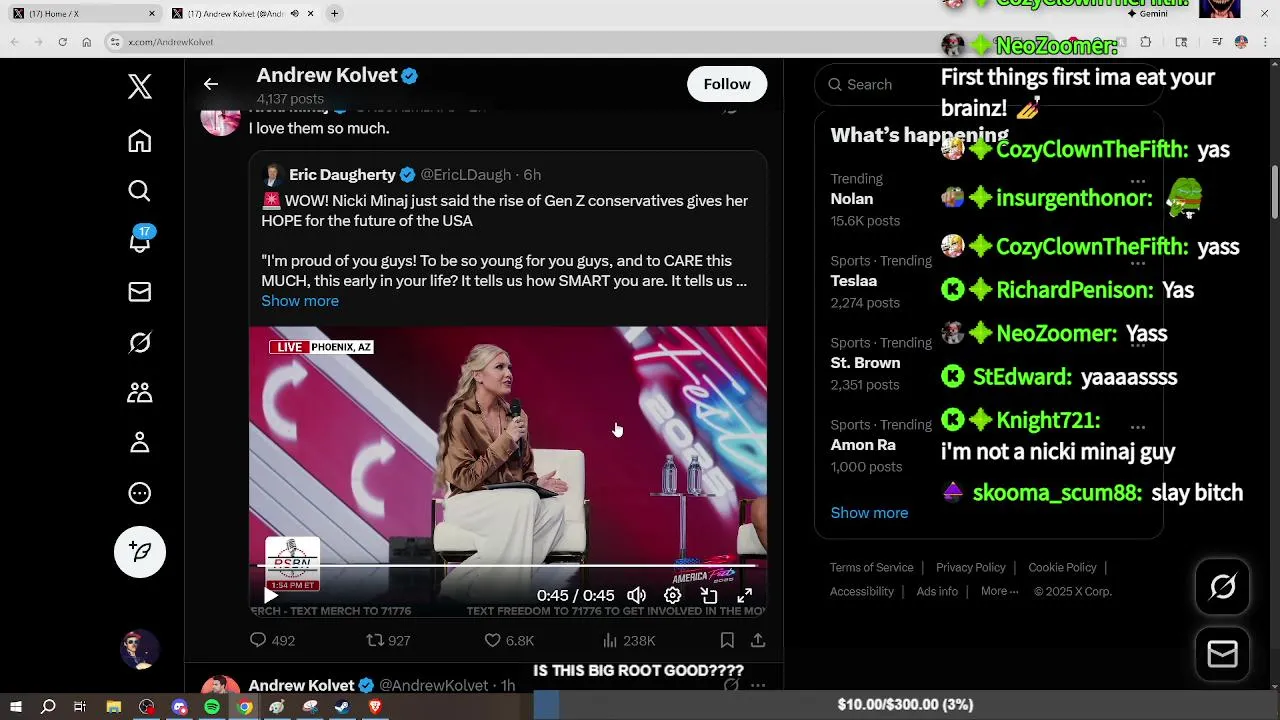Play the video with the play button

pyautogui.click(x=271, y=595)
